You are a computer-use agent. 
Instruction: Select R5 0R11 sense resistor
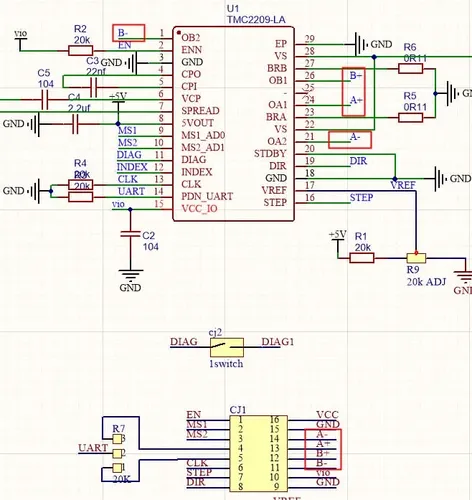point(411,118)
